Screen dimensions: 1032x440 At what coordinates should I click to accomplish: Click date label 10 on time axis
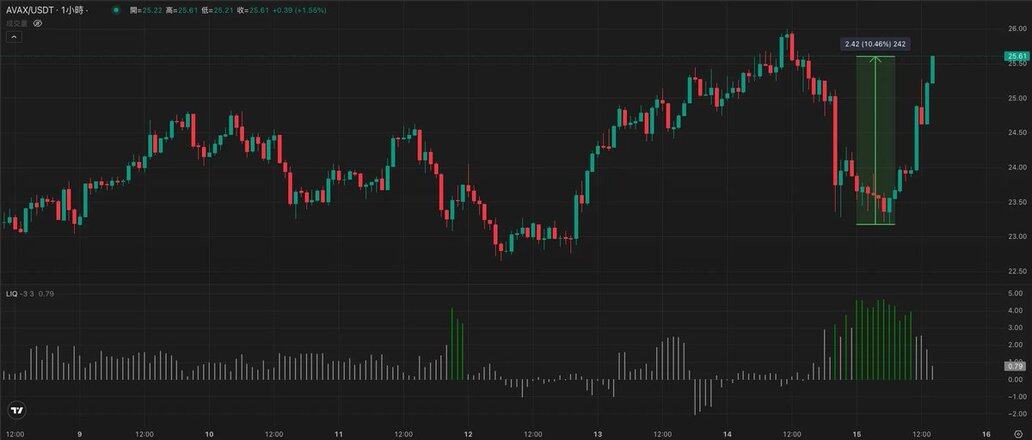(209, 434)
